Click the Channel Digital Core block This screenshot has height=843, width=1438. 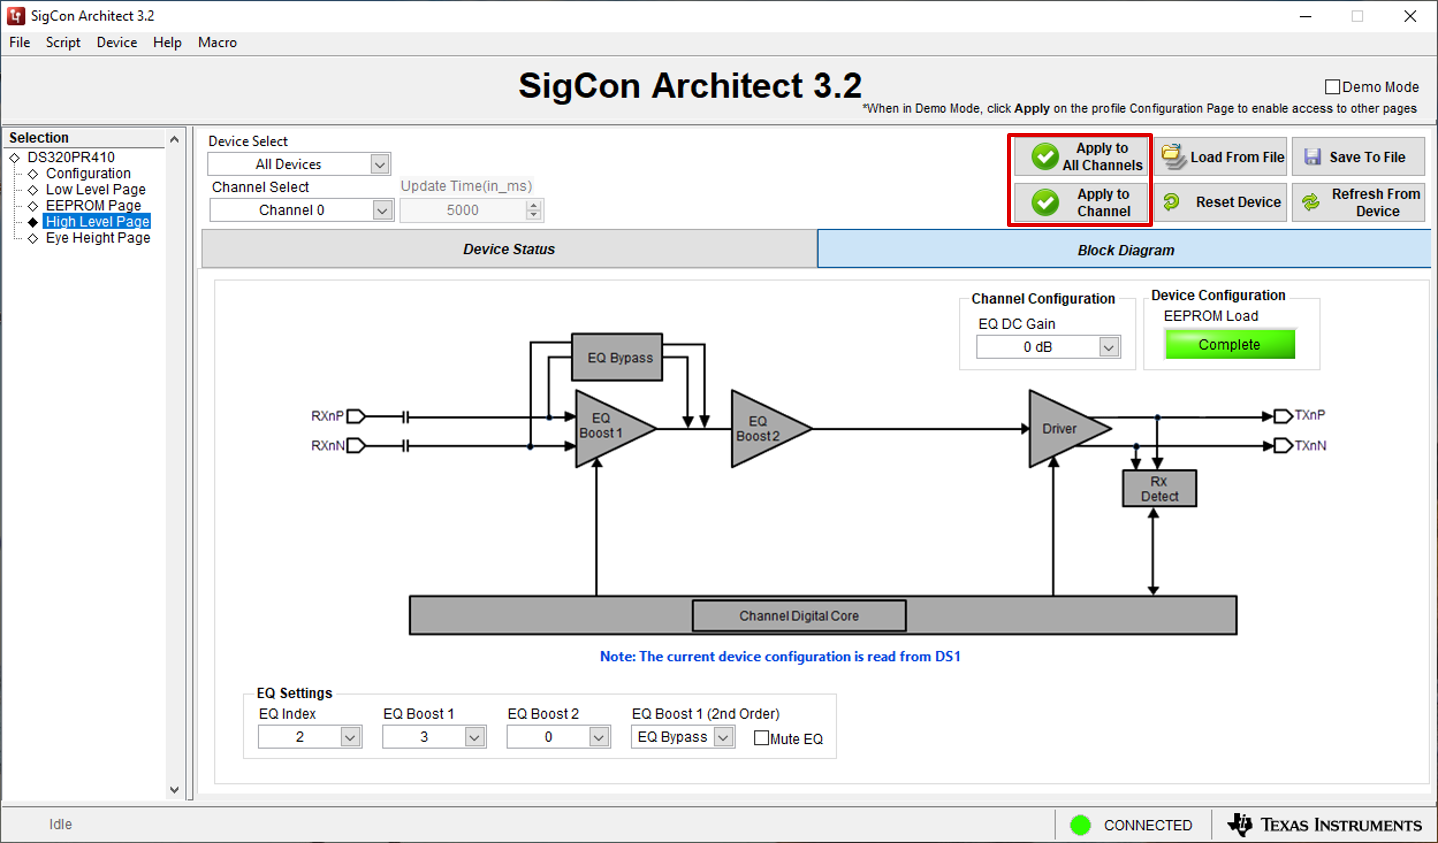[x=799, y=616]
